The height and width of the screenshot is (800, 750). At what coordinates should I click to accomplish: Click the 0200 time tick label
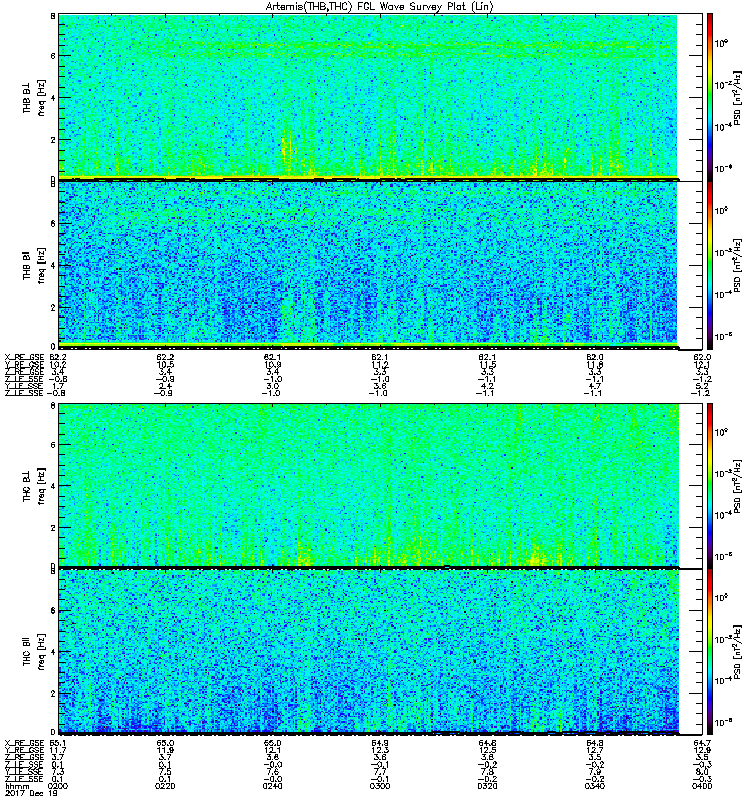tap(58, 786)
